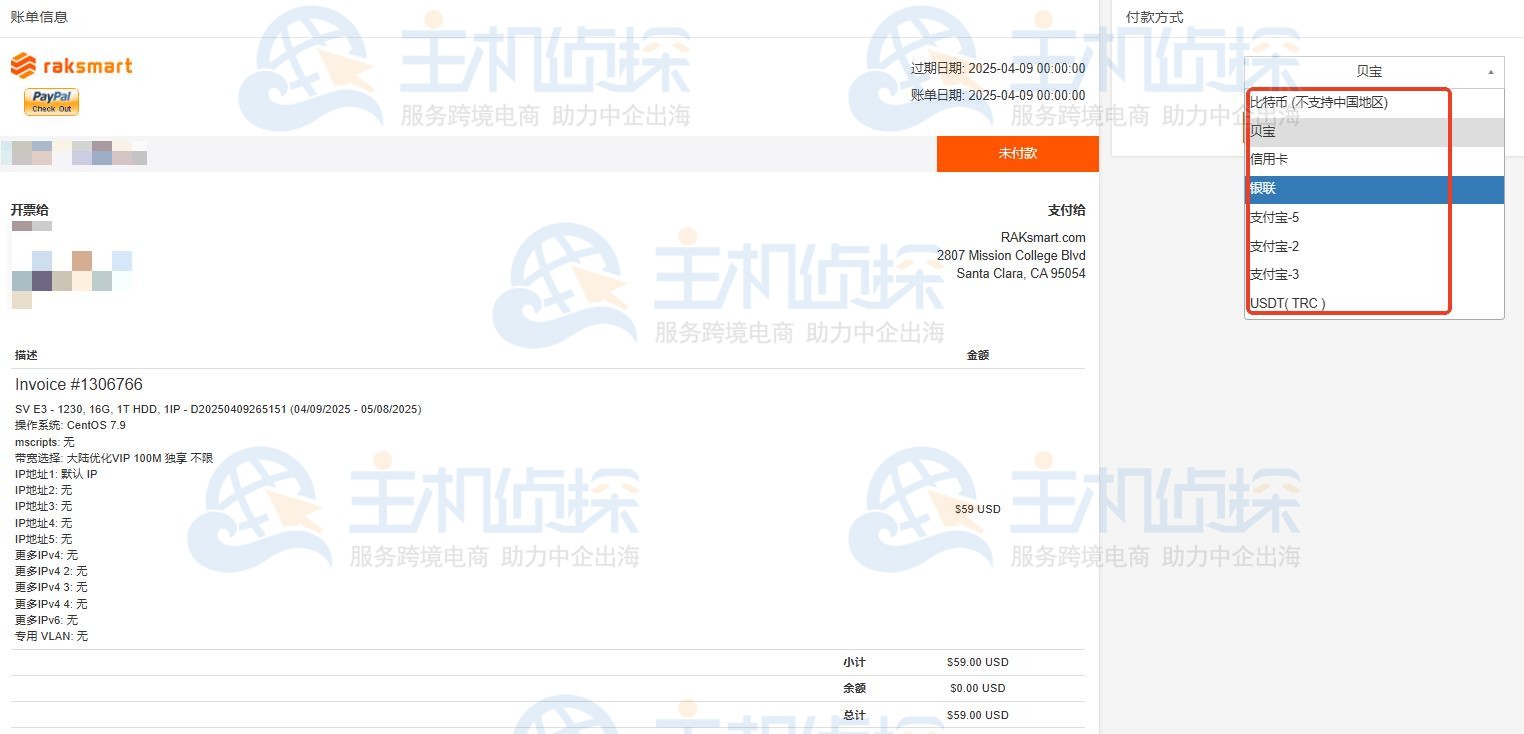Select 支付宝-2 payment option
Image resolution: width=1524 pixels, height=734 pixels.
[1273, 245]
